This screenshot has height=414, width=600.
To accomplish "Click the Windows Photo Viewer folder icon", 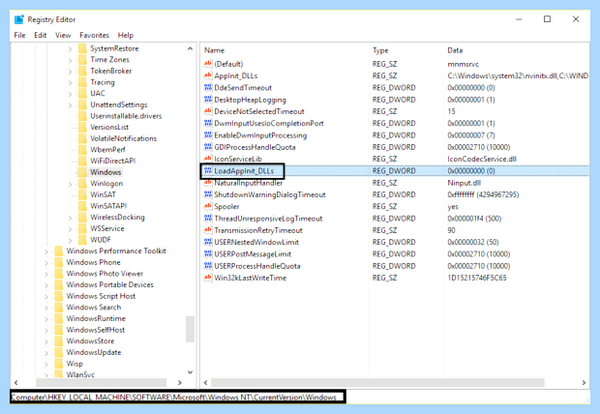I will (x=59, y=273).
